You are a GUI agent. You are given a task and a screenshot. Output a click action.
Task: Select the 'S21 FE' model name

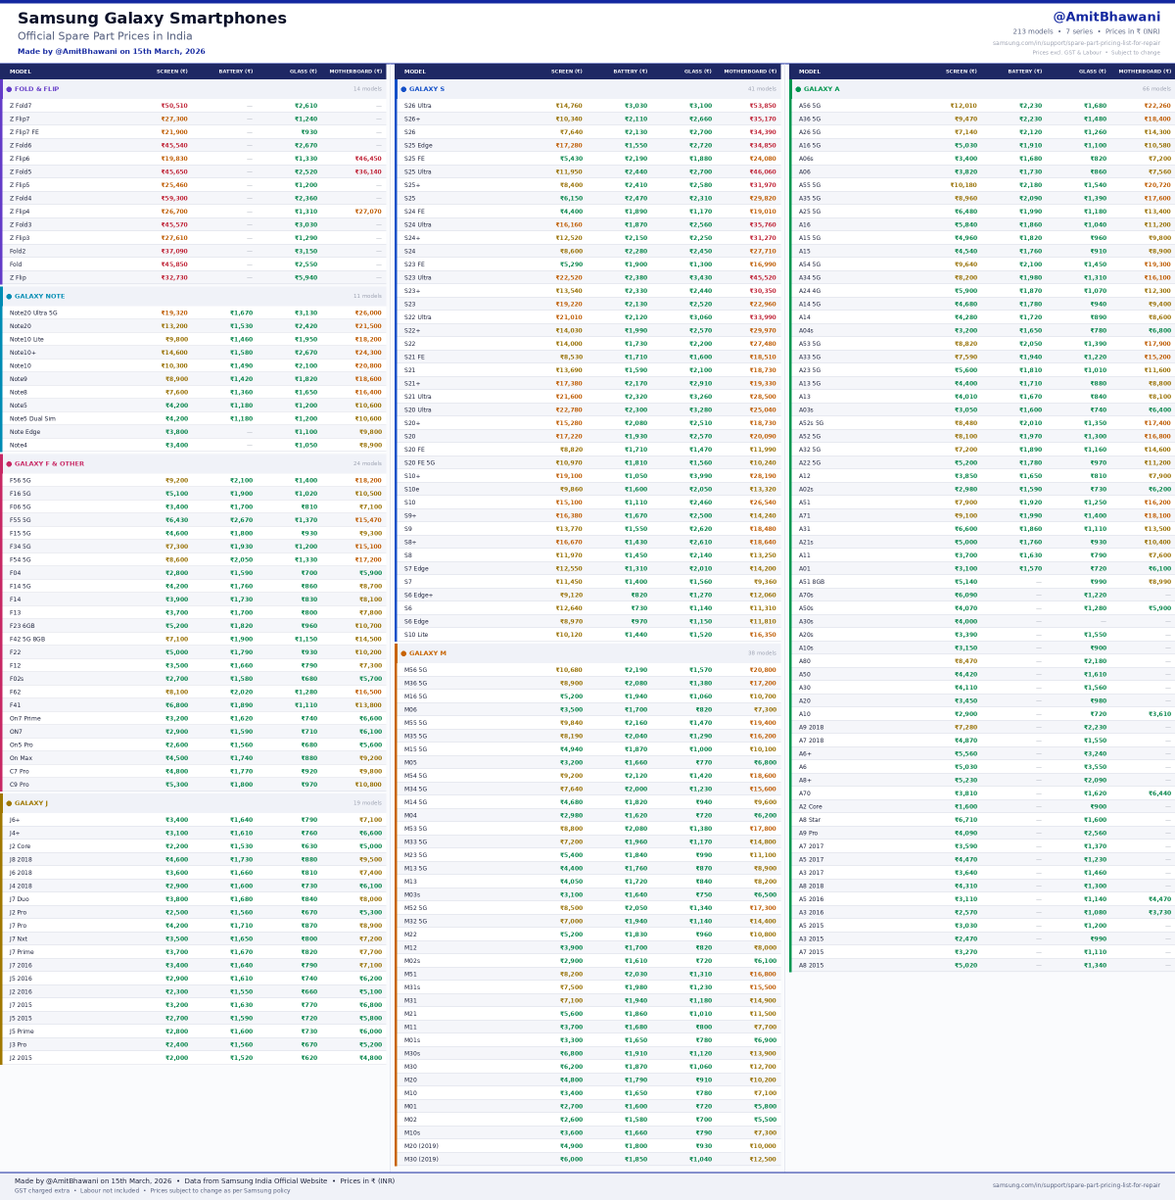coord(414,357)
